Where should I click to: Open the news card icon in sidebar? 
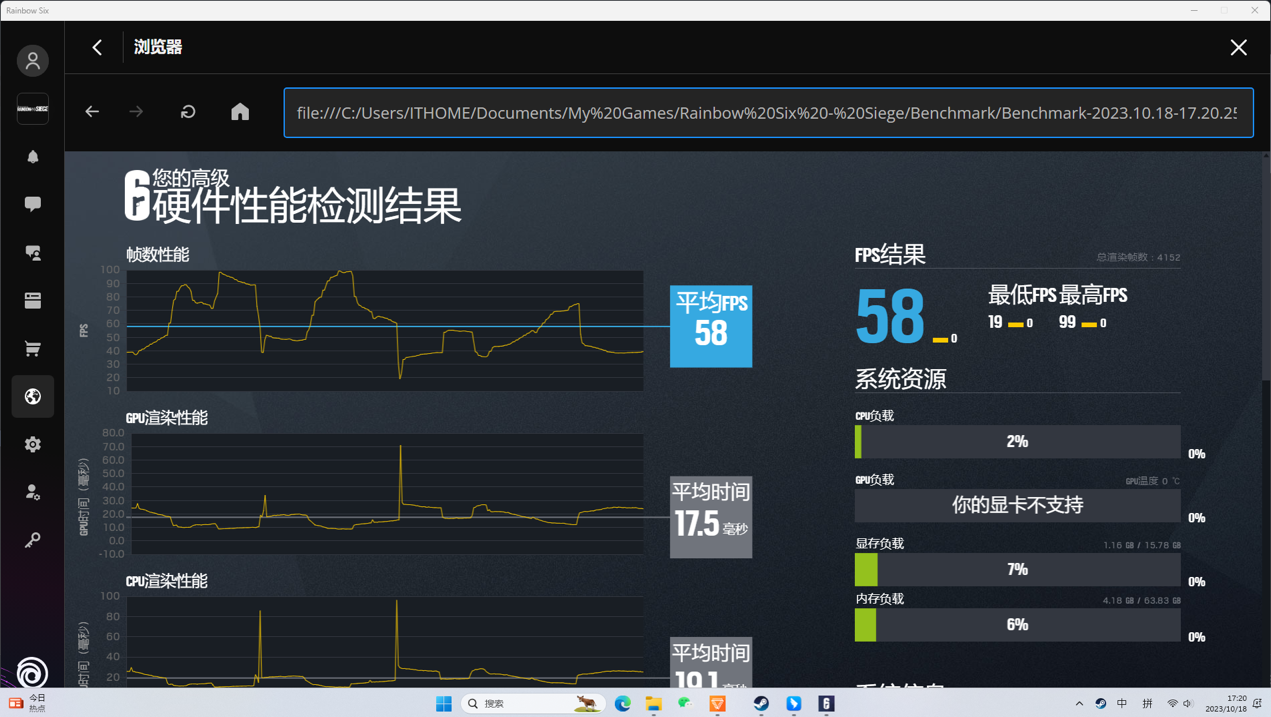pos(33,300)
